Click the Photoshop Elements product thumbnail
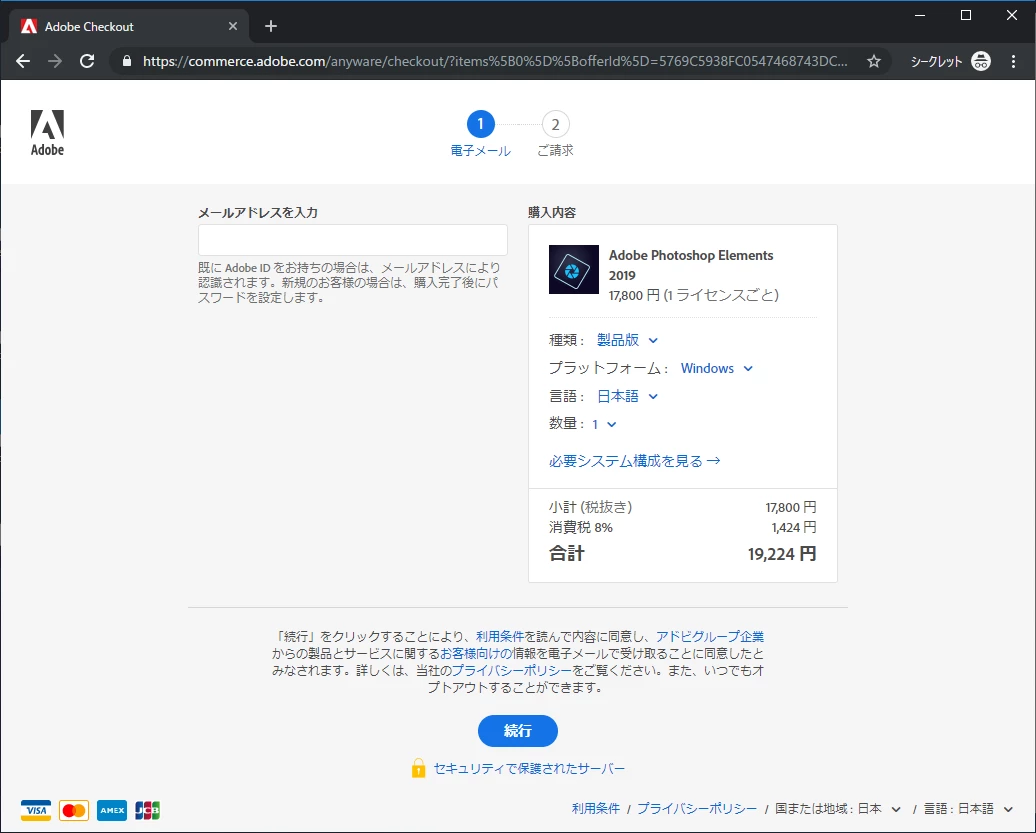The image size is (1036, 833). [x=574, y=270]
